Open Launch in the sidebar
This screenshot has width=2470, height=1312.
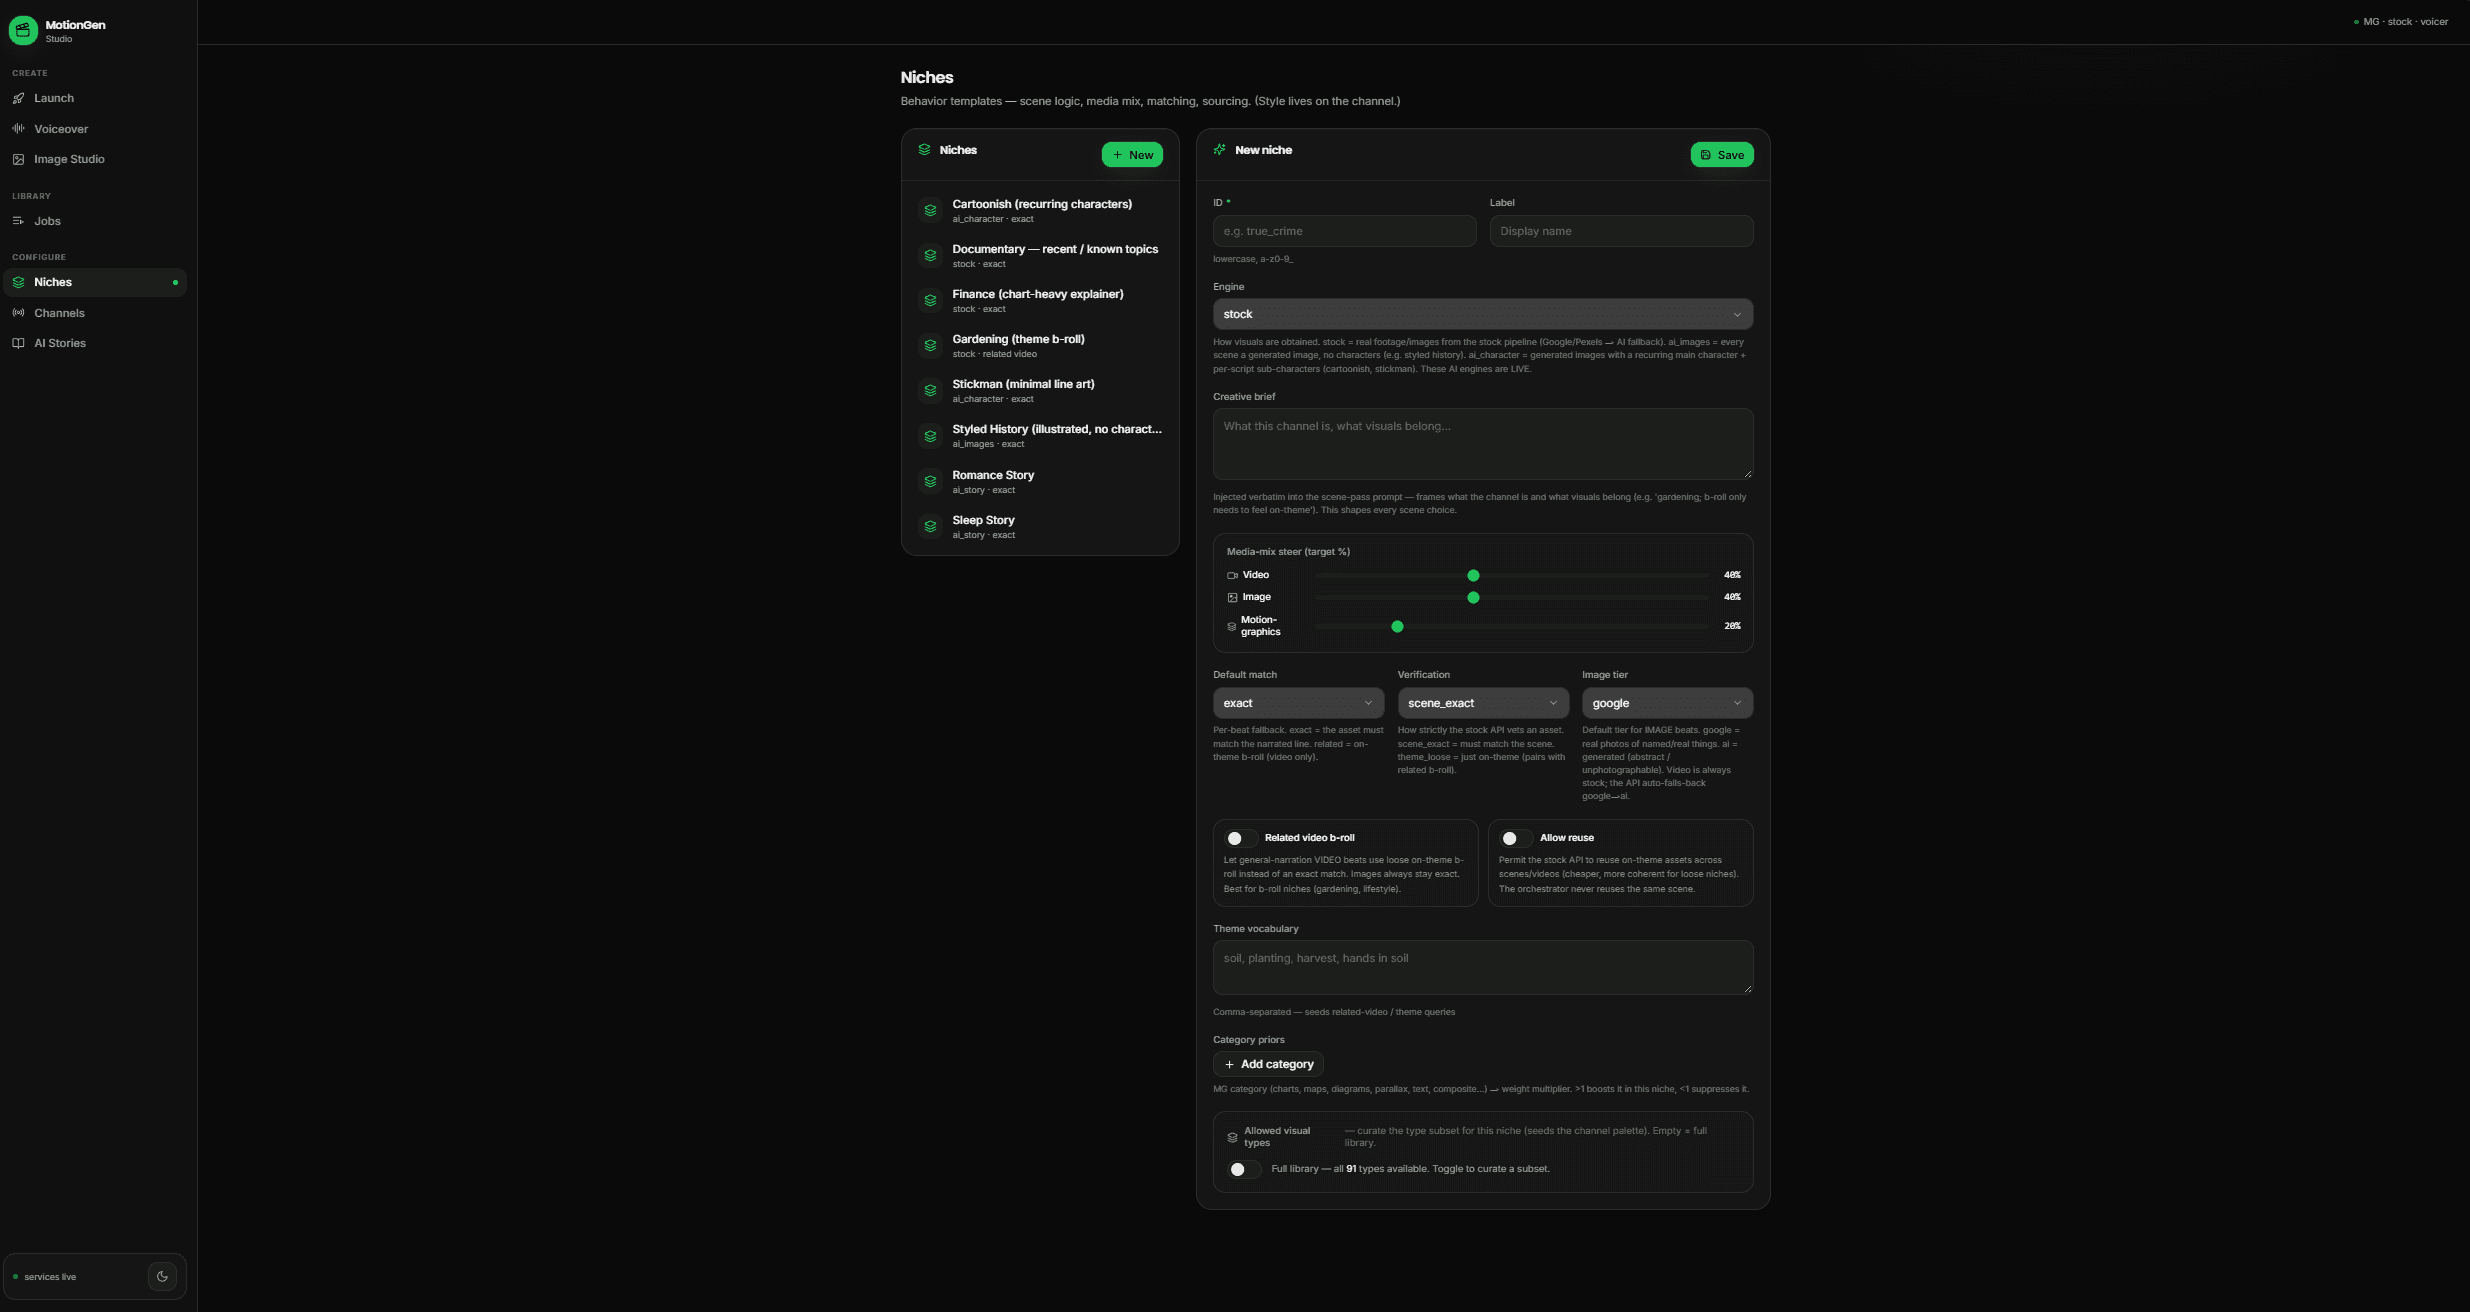(x=95, y=98)
